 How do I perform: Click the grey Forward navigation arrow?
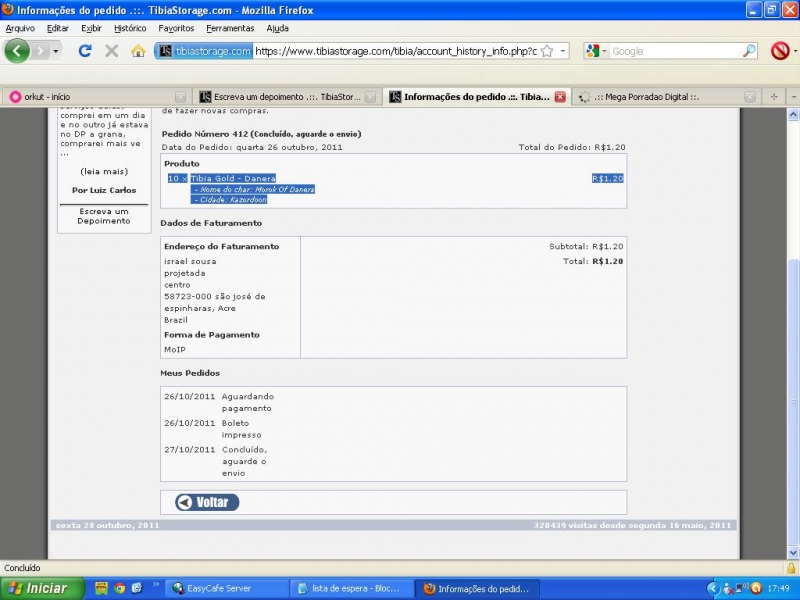click(x=40, y=51)
